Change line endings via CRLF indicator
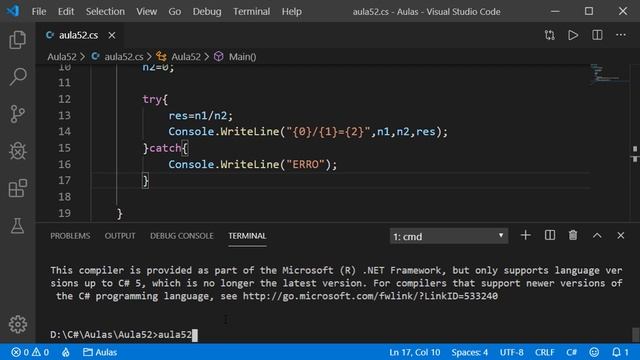This screenshot has height=360, width=640. 544,352
